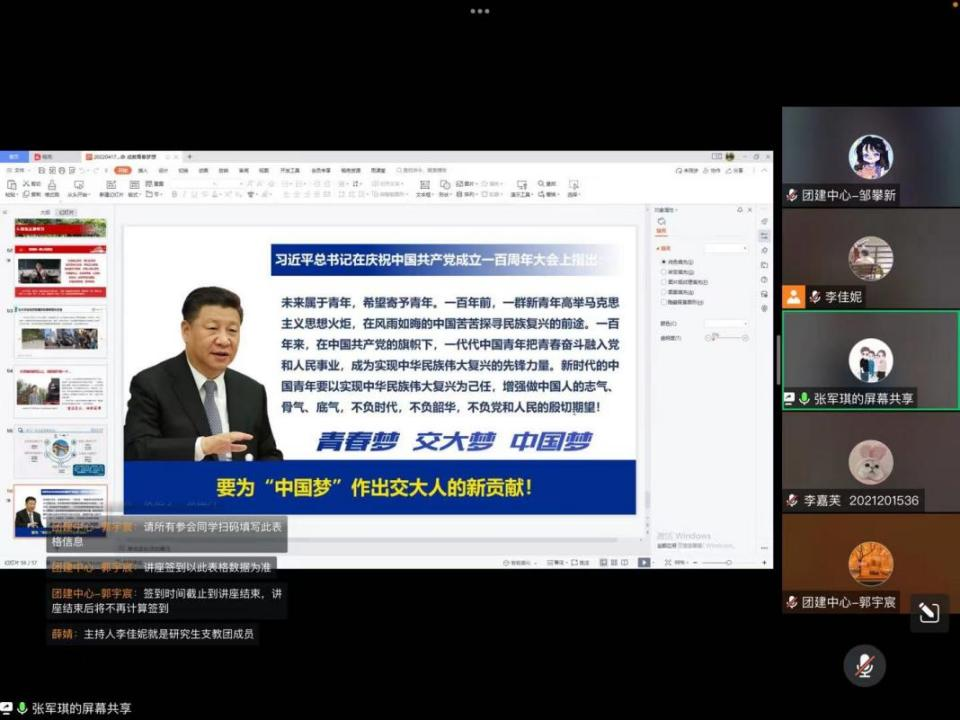Switch to the Insert ribbon tab
The width and height of the screenshot is (960, 720).
(143, 171)
